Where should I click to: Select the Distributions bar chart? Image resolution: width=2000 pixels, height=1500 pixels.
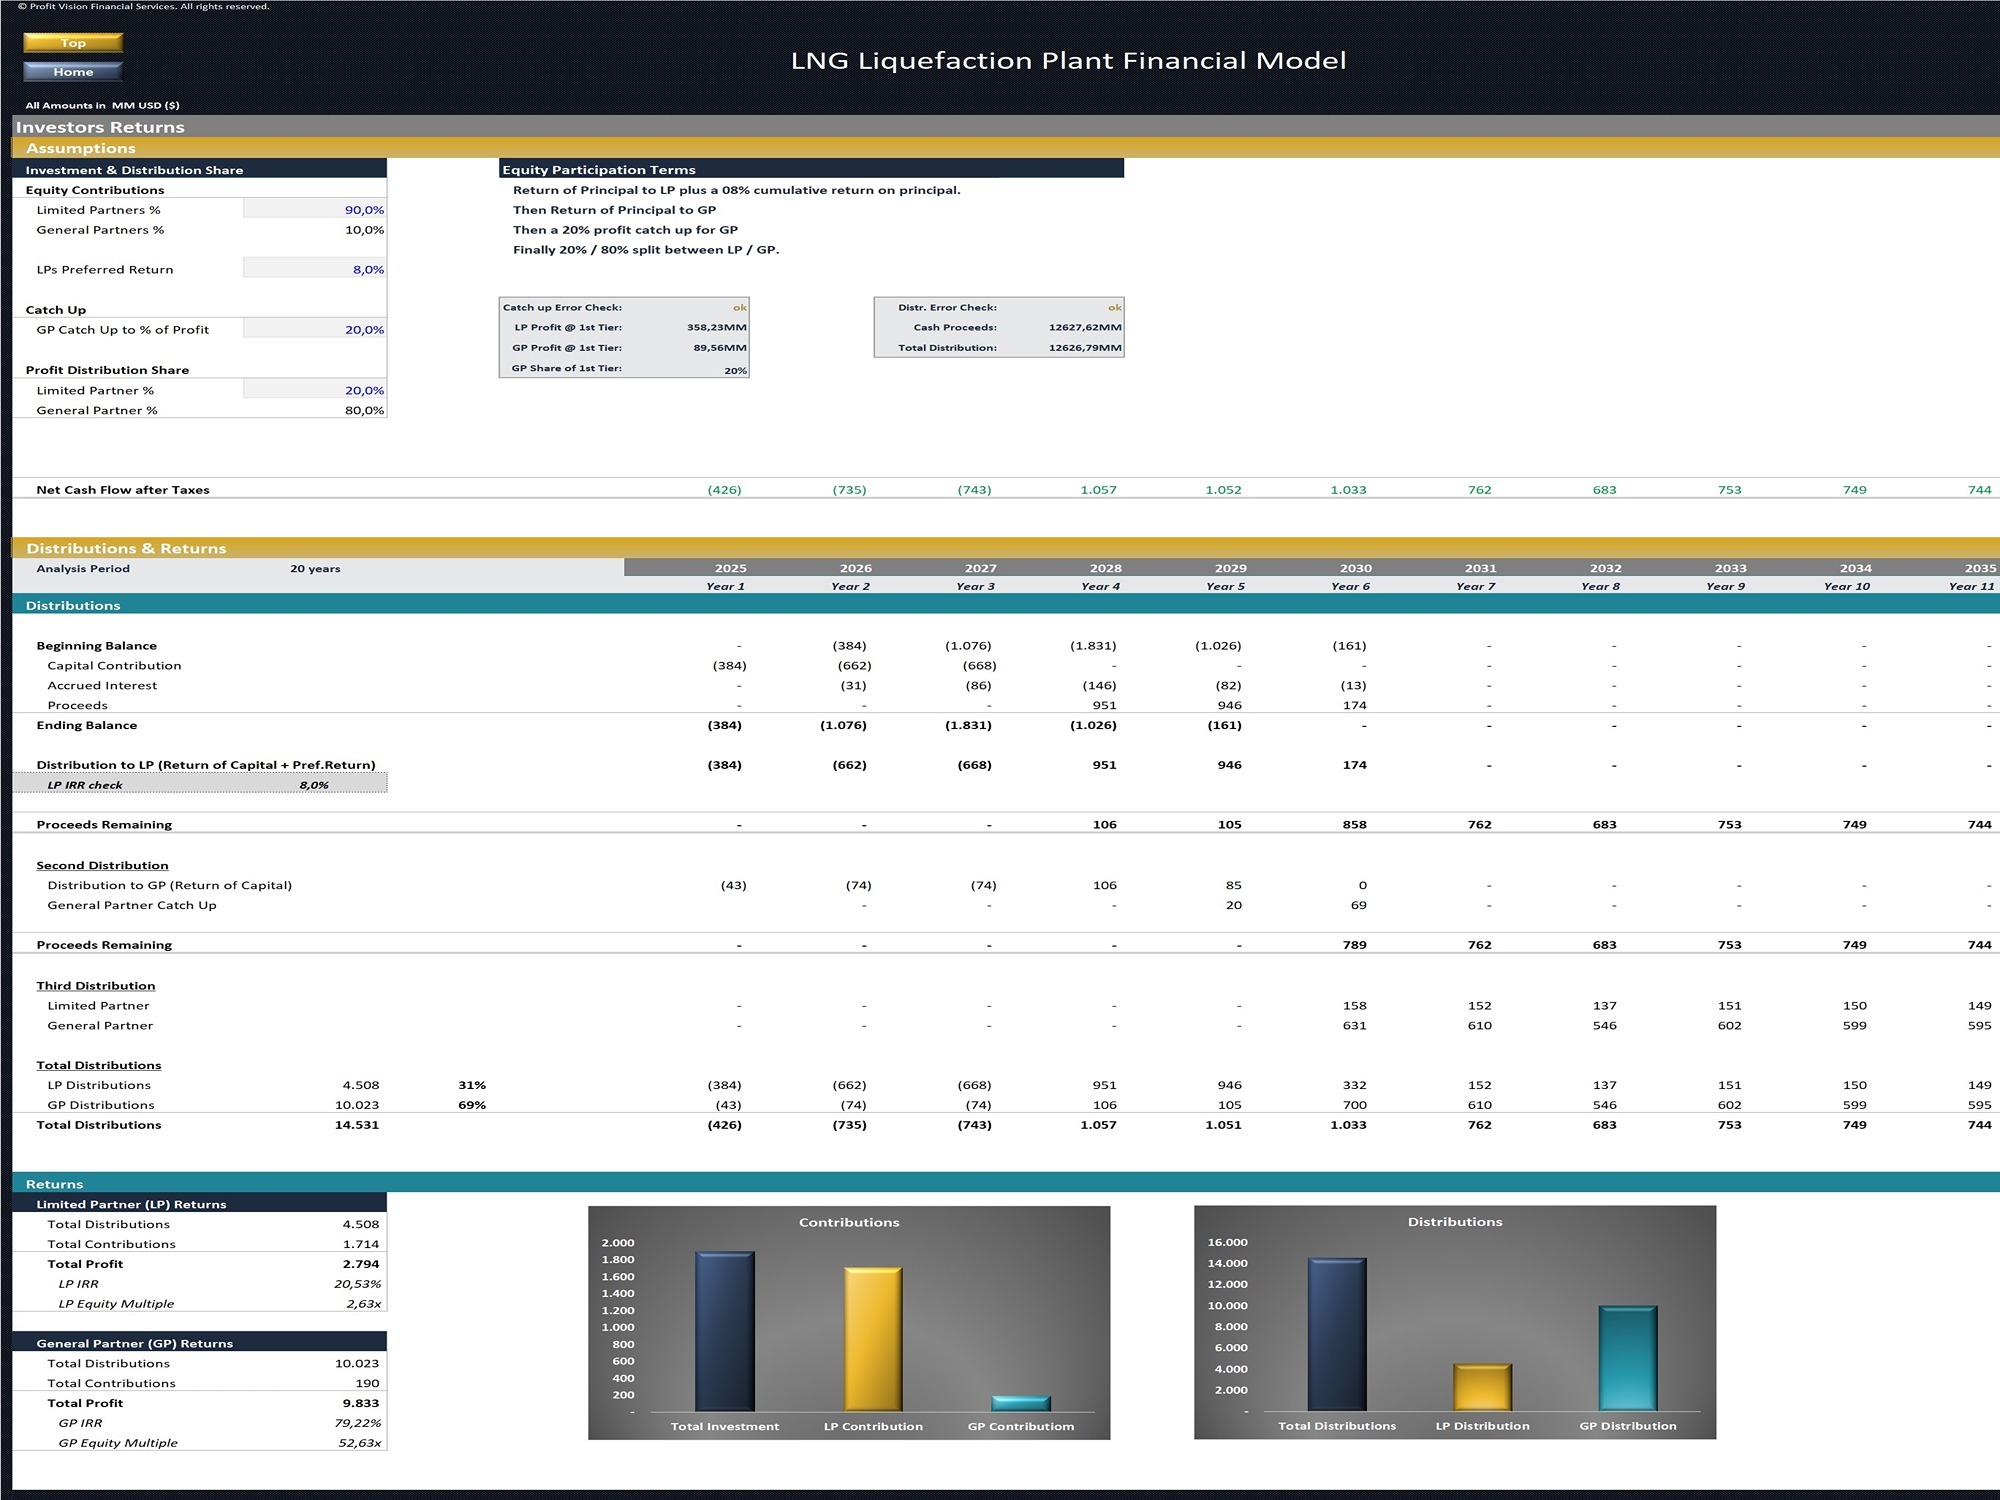click(x=1456, y=1221)
